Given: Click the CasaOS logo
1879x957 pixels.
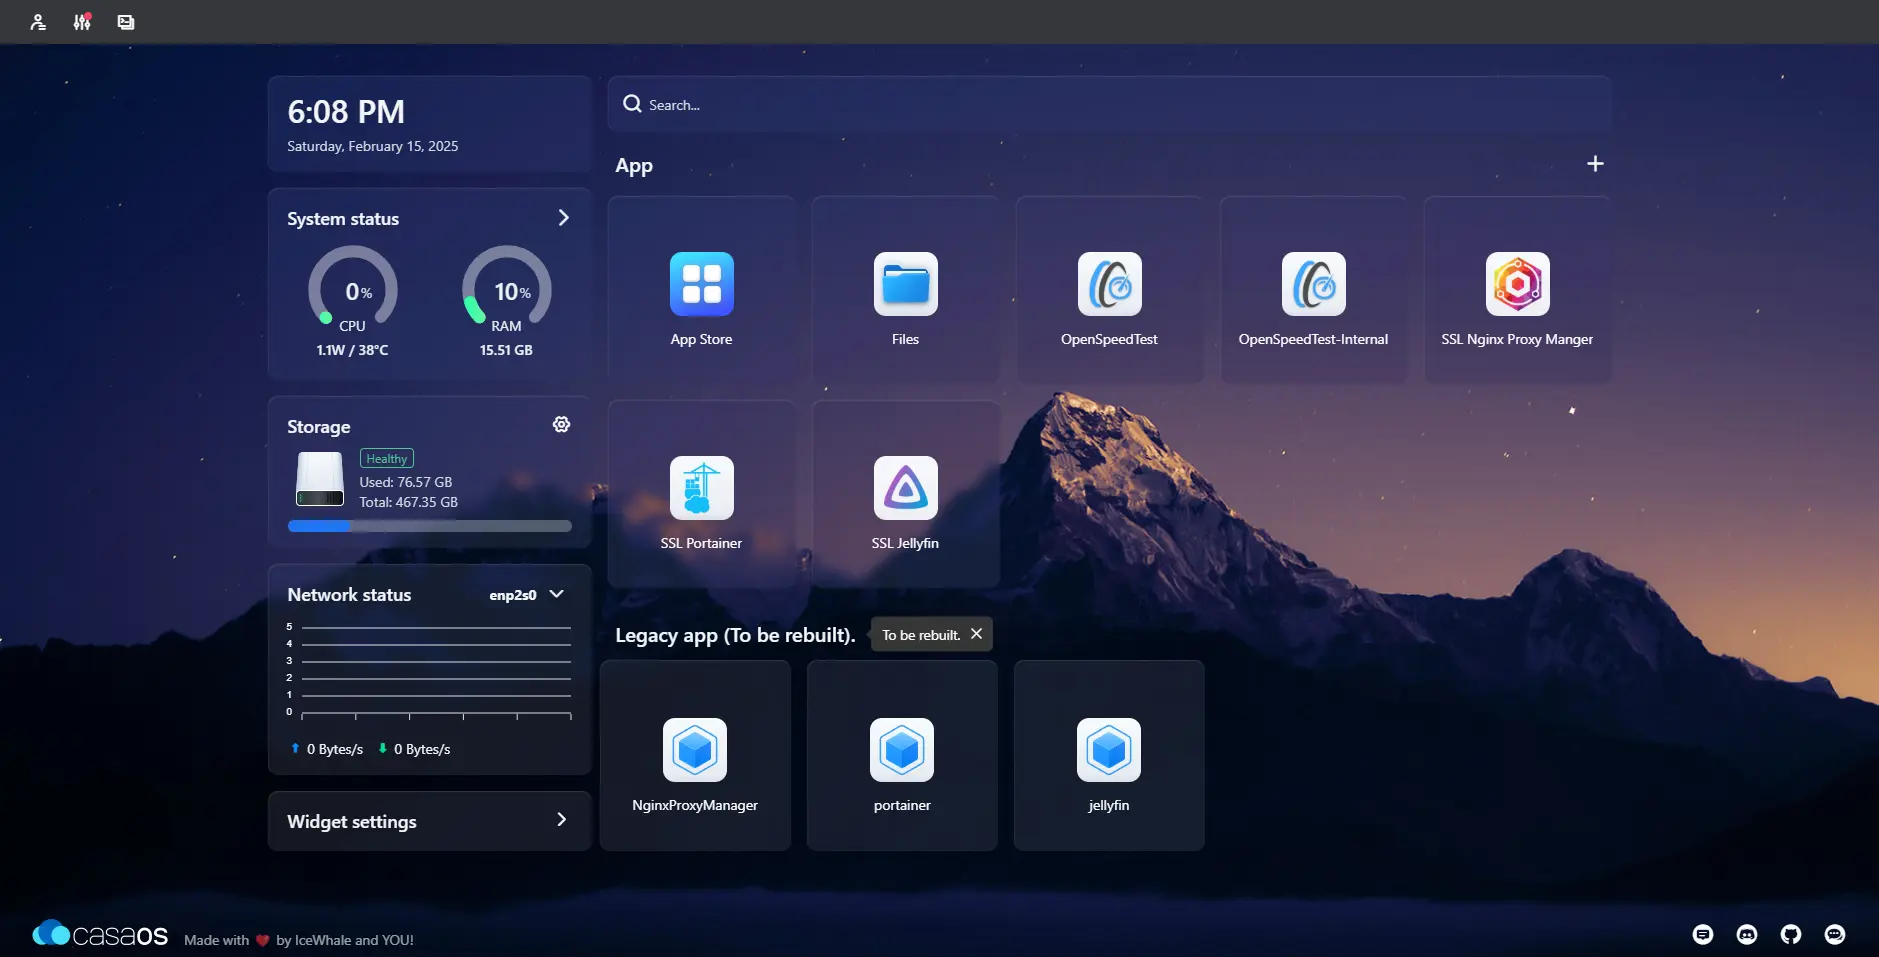Looking at the screenshot, I should pyautogui.click(x=100, y=934).
